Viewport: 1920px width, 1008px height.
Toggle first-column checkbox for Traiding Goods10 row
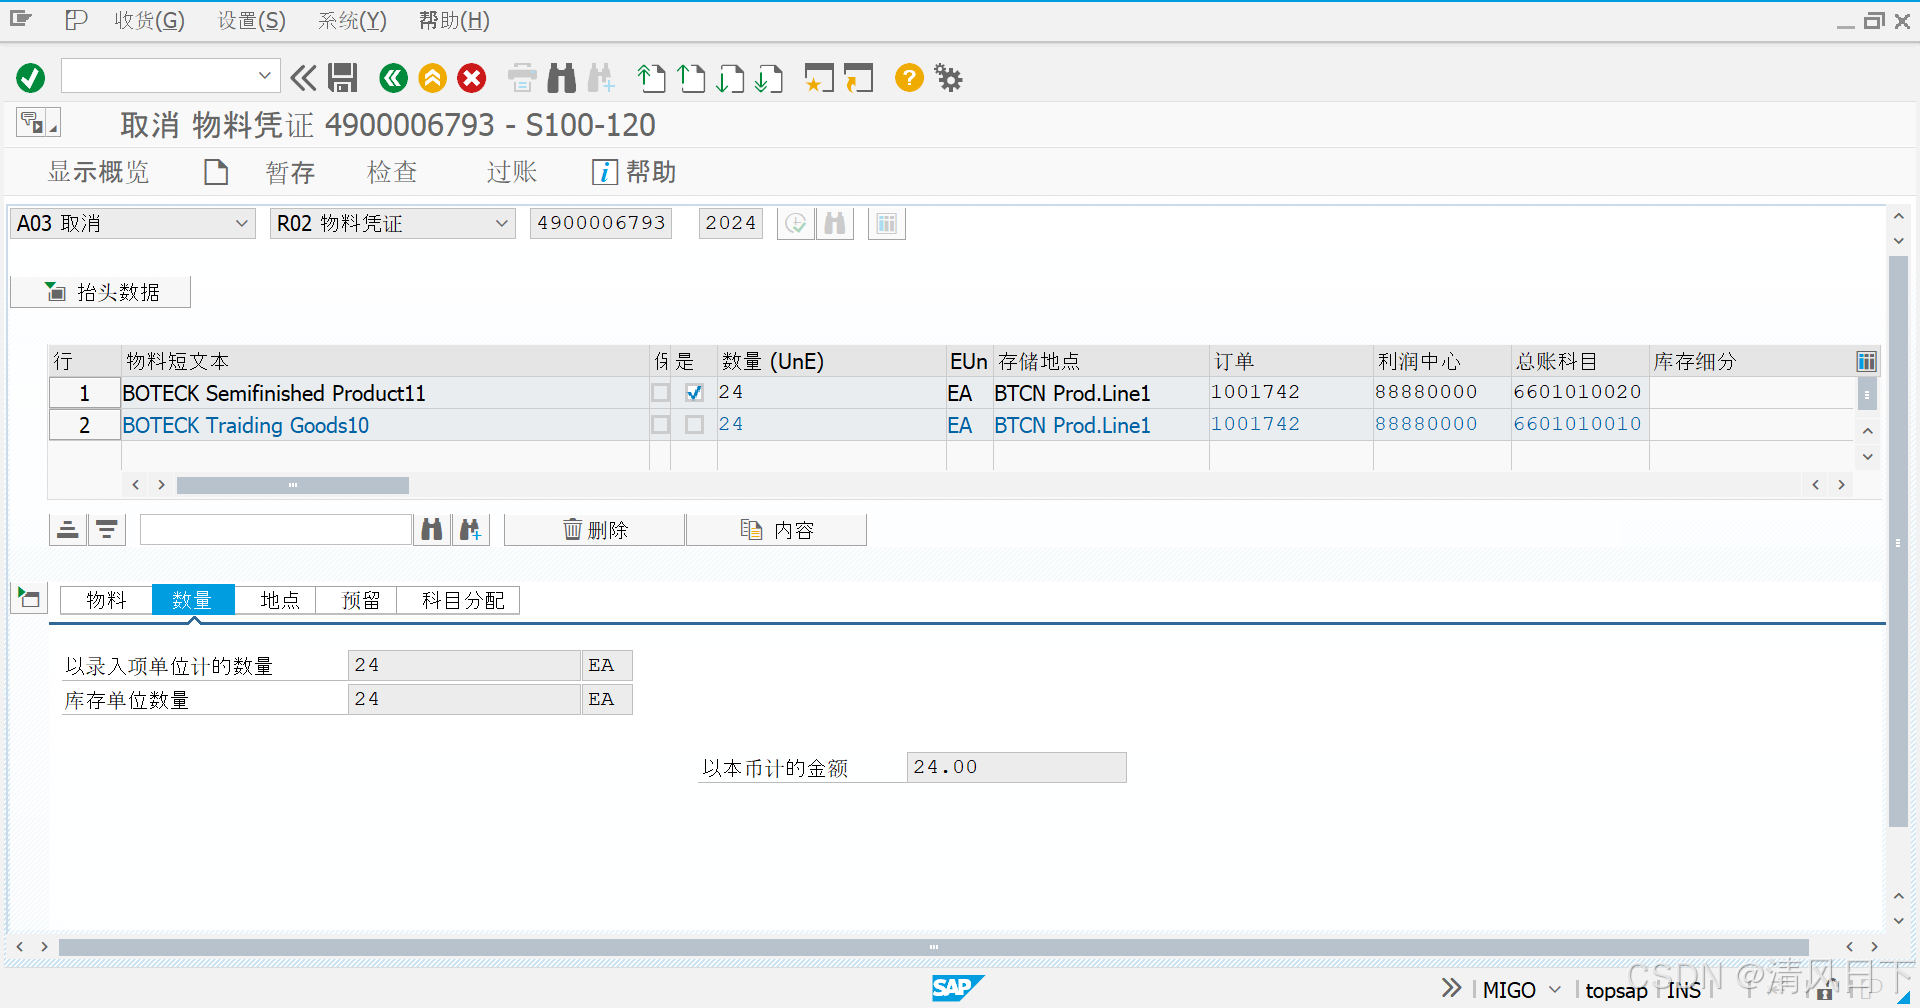point(660,425)
